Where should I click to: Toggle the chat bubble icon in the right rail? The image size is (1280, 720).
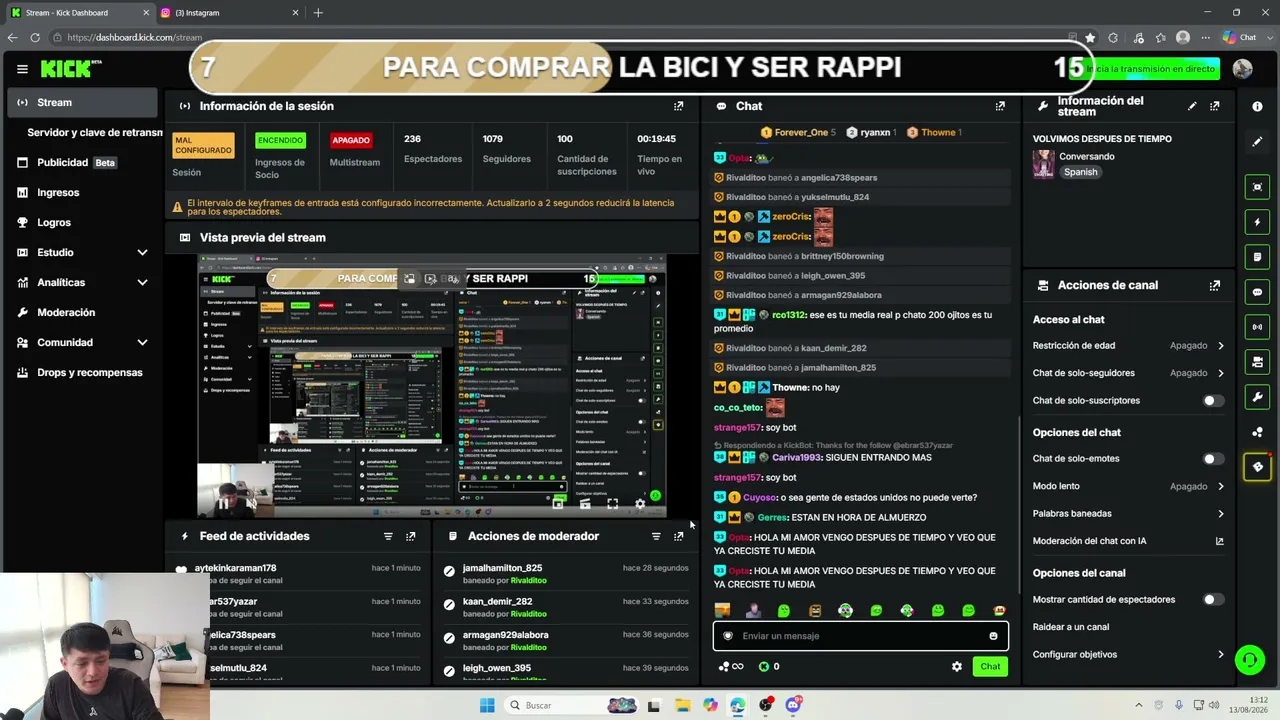pos(1258,292)
